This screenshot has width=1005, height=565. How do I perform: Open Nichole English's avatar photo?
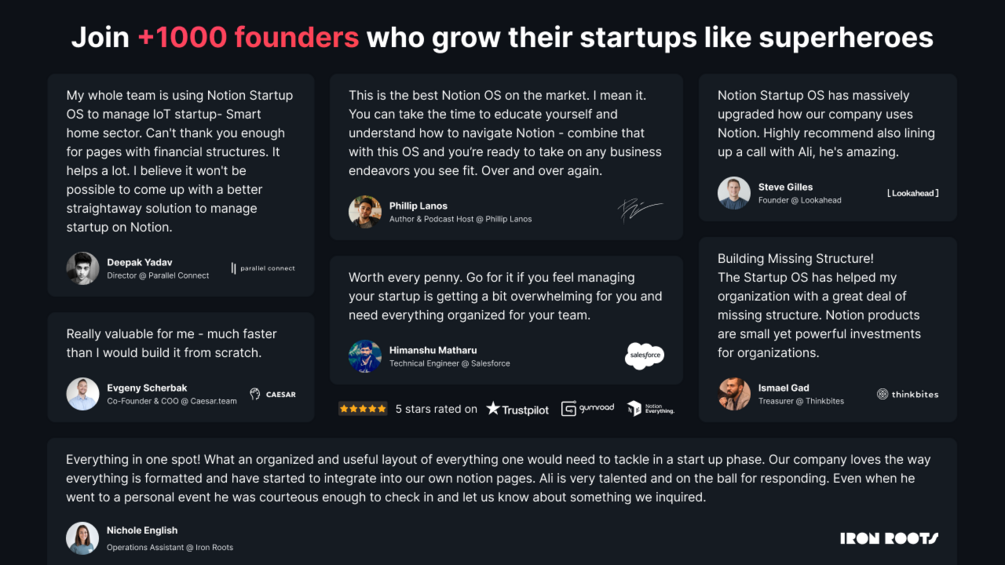tap(83, 538)
